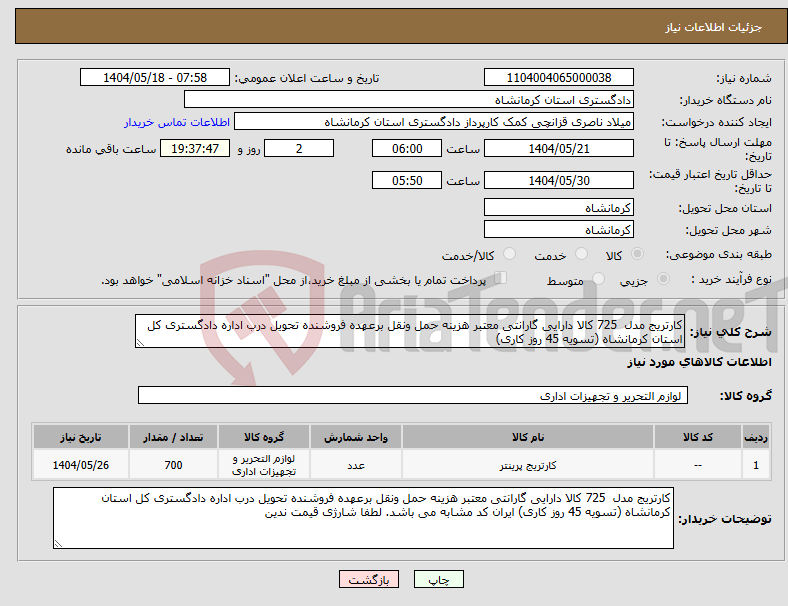
Task: Click the شهر محل تحویل label
Action: 729,230
